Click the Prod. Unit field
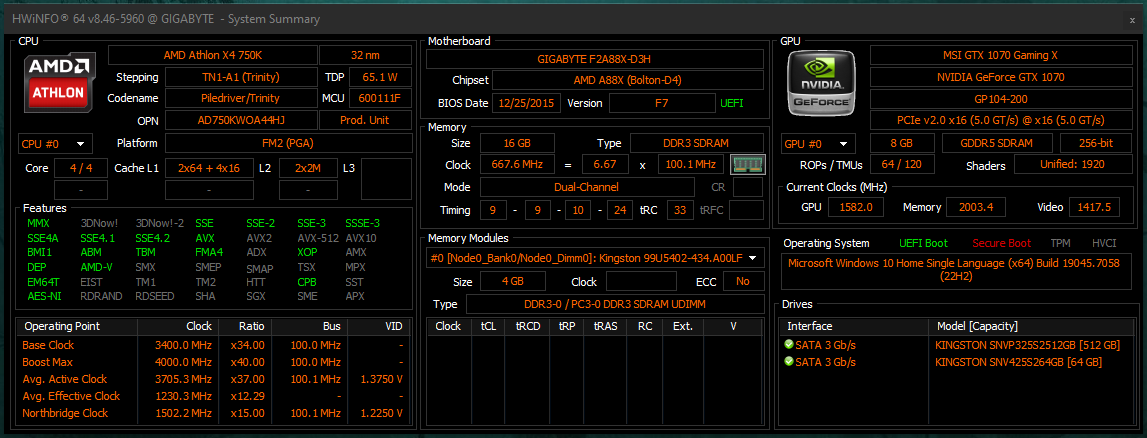This screenshot has width=1147, height=438. coord(366,120)
